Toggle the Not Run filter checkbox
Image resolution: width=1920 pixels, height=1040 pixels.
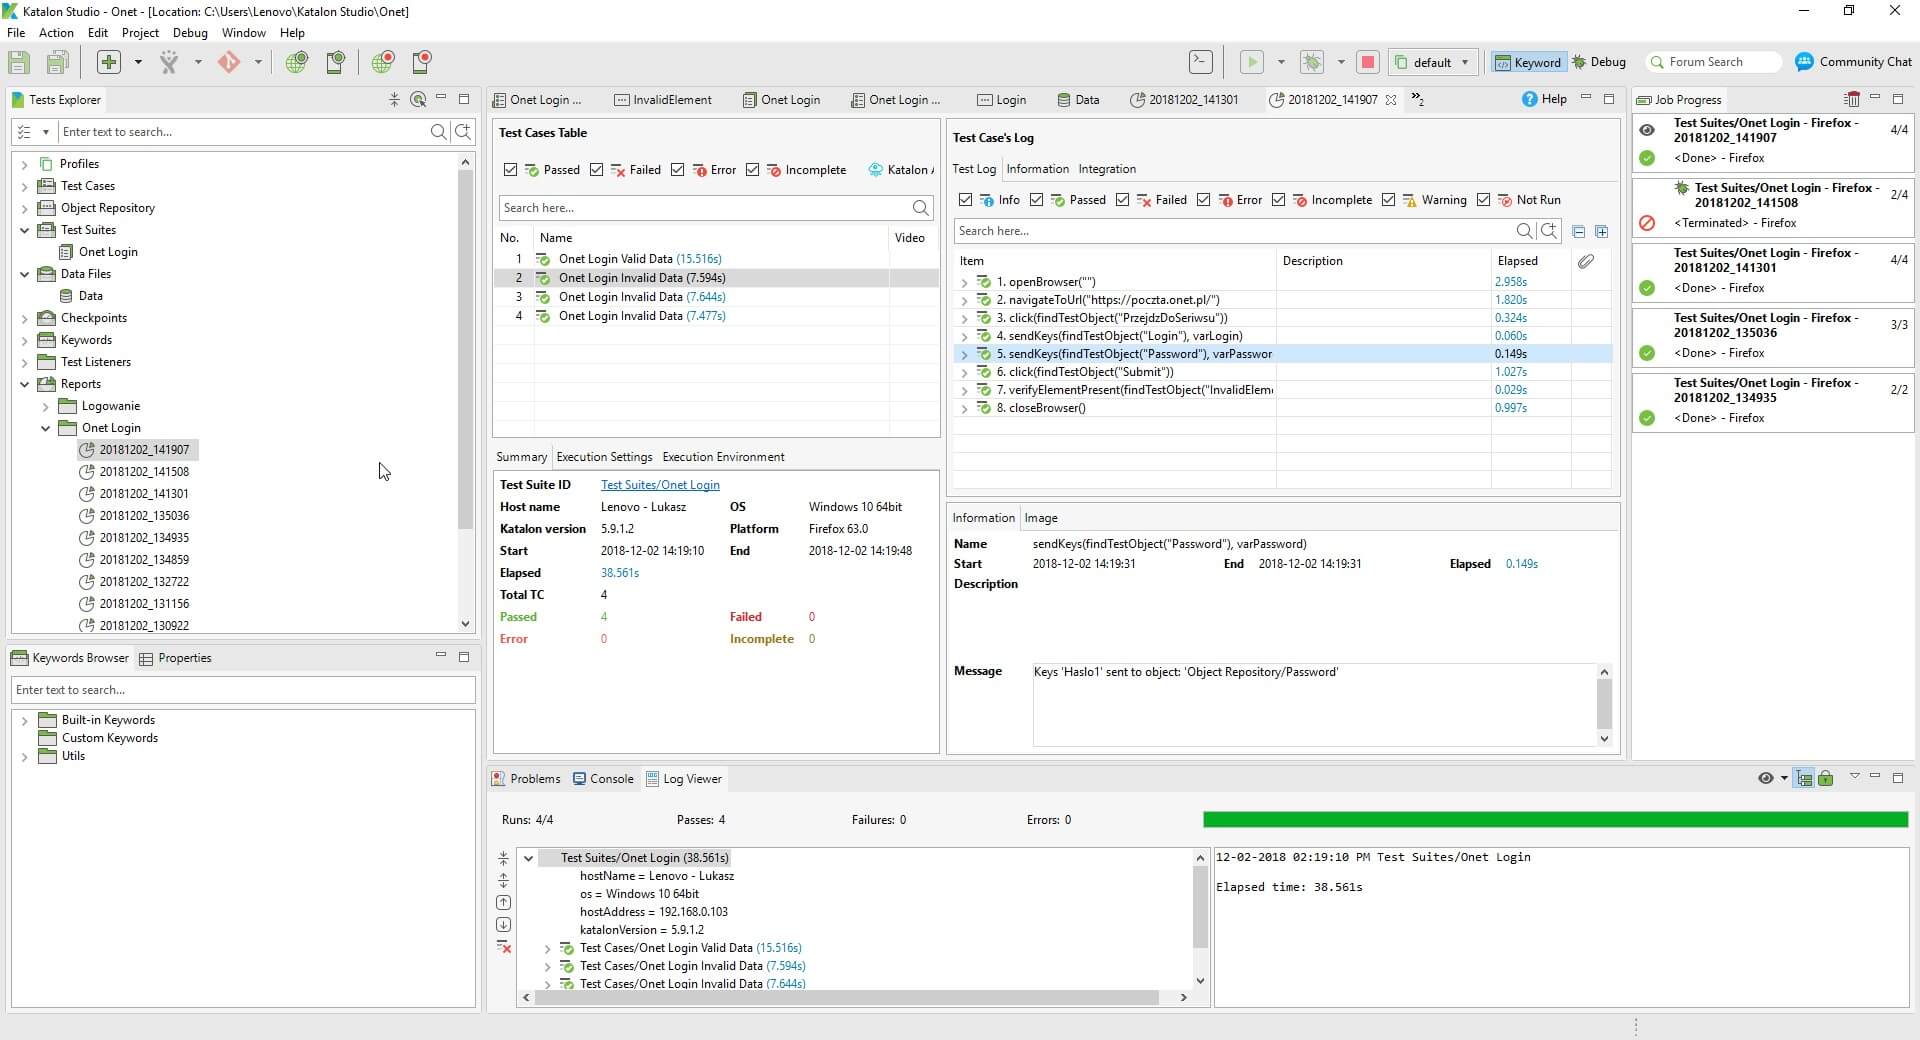[1483, 200]
